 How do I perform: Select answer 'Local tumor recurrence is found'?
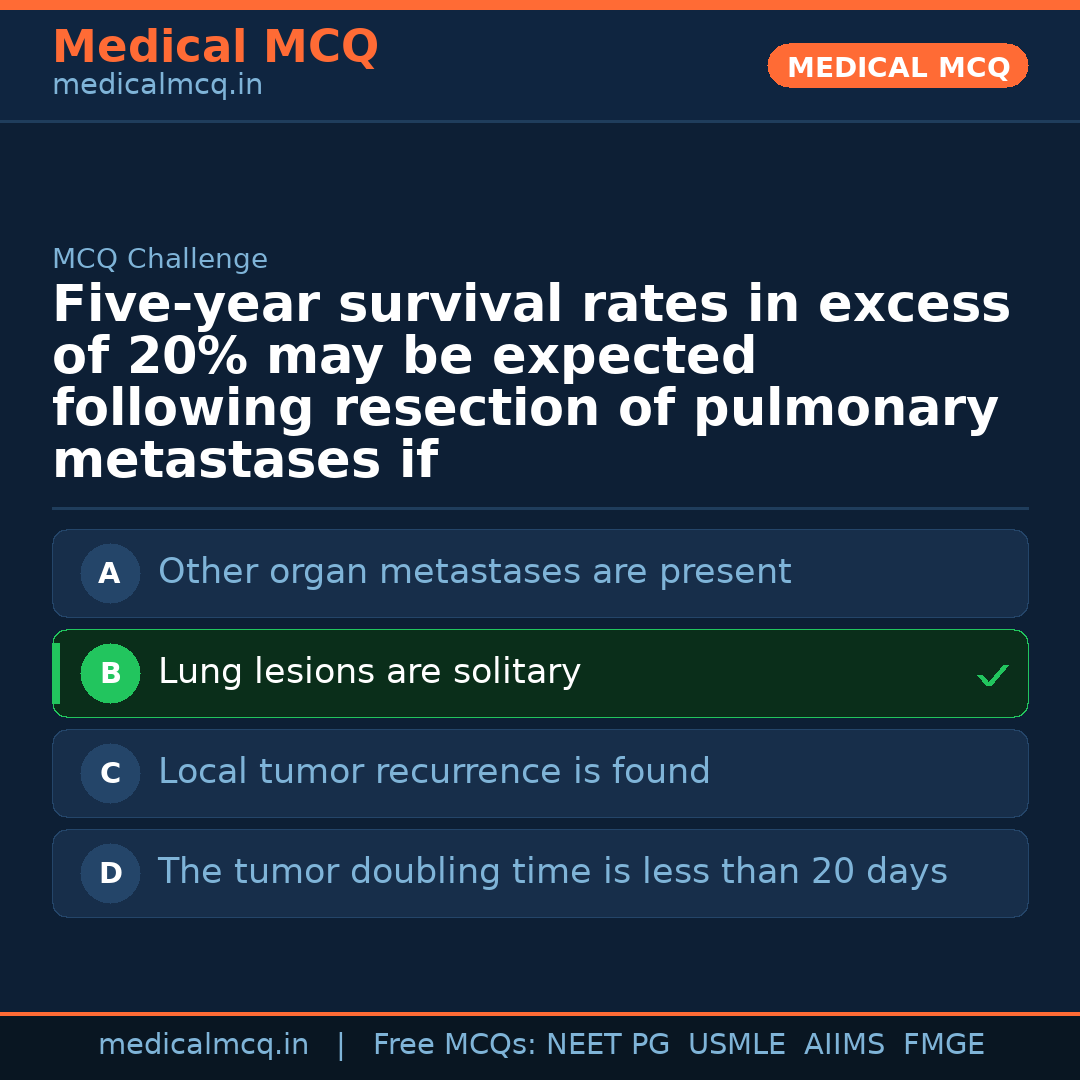434,772
